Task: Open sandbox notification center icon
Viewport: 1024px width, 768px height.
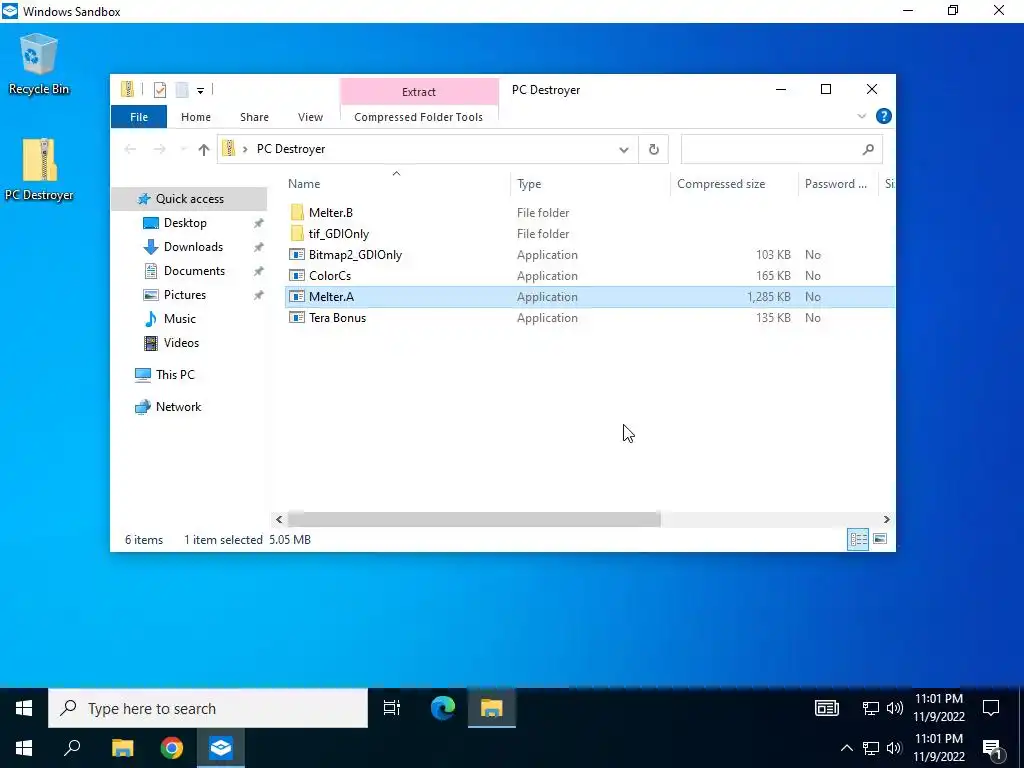Action: pos(991,708)
